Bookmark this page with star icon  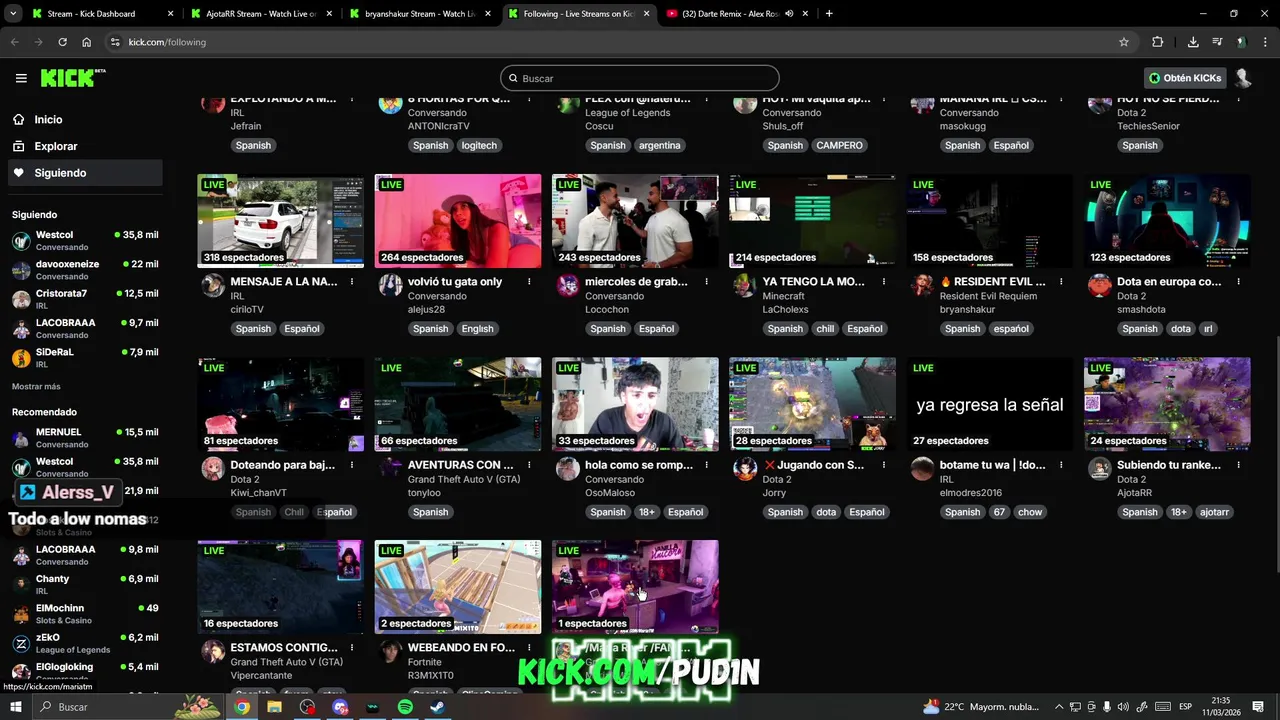1124,42
